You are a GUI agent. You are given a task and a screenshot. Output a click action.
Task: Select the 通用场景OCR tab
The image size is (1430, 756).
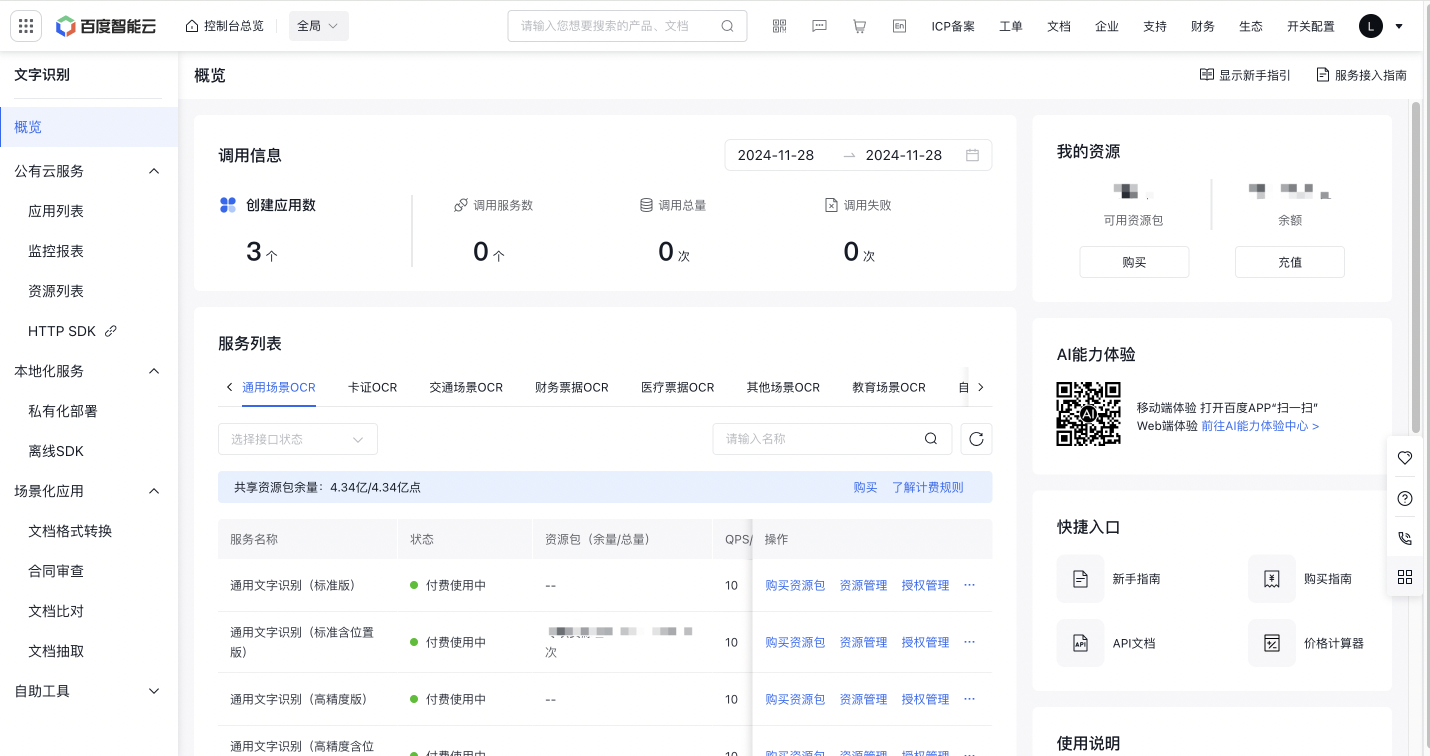click(x=279, y=387)
